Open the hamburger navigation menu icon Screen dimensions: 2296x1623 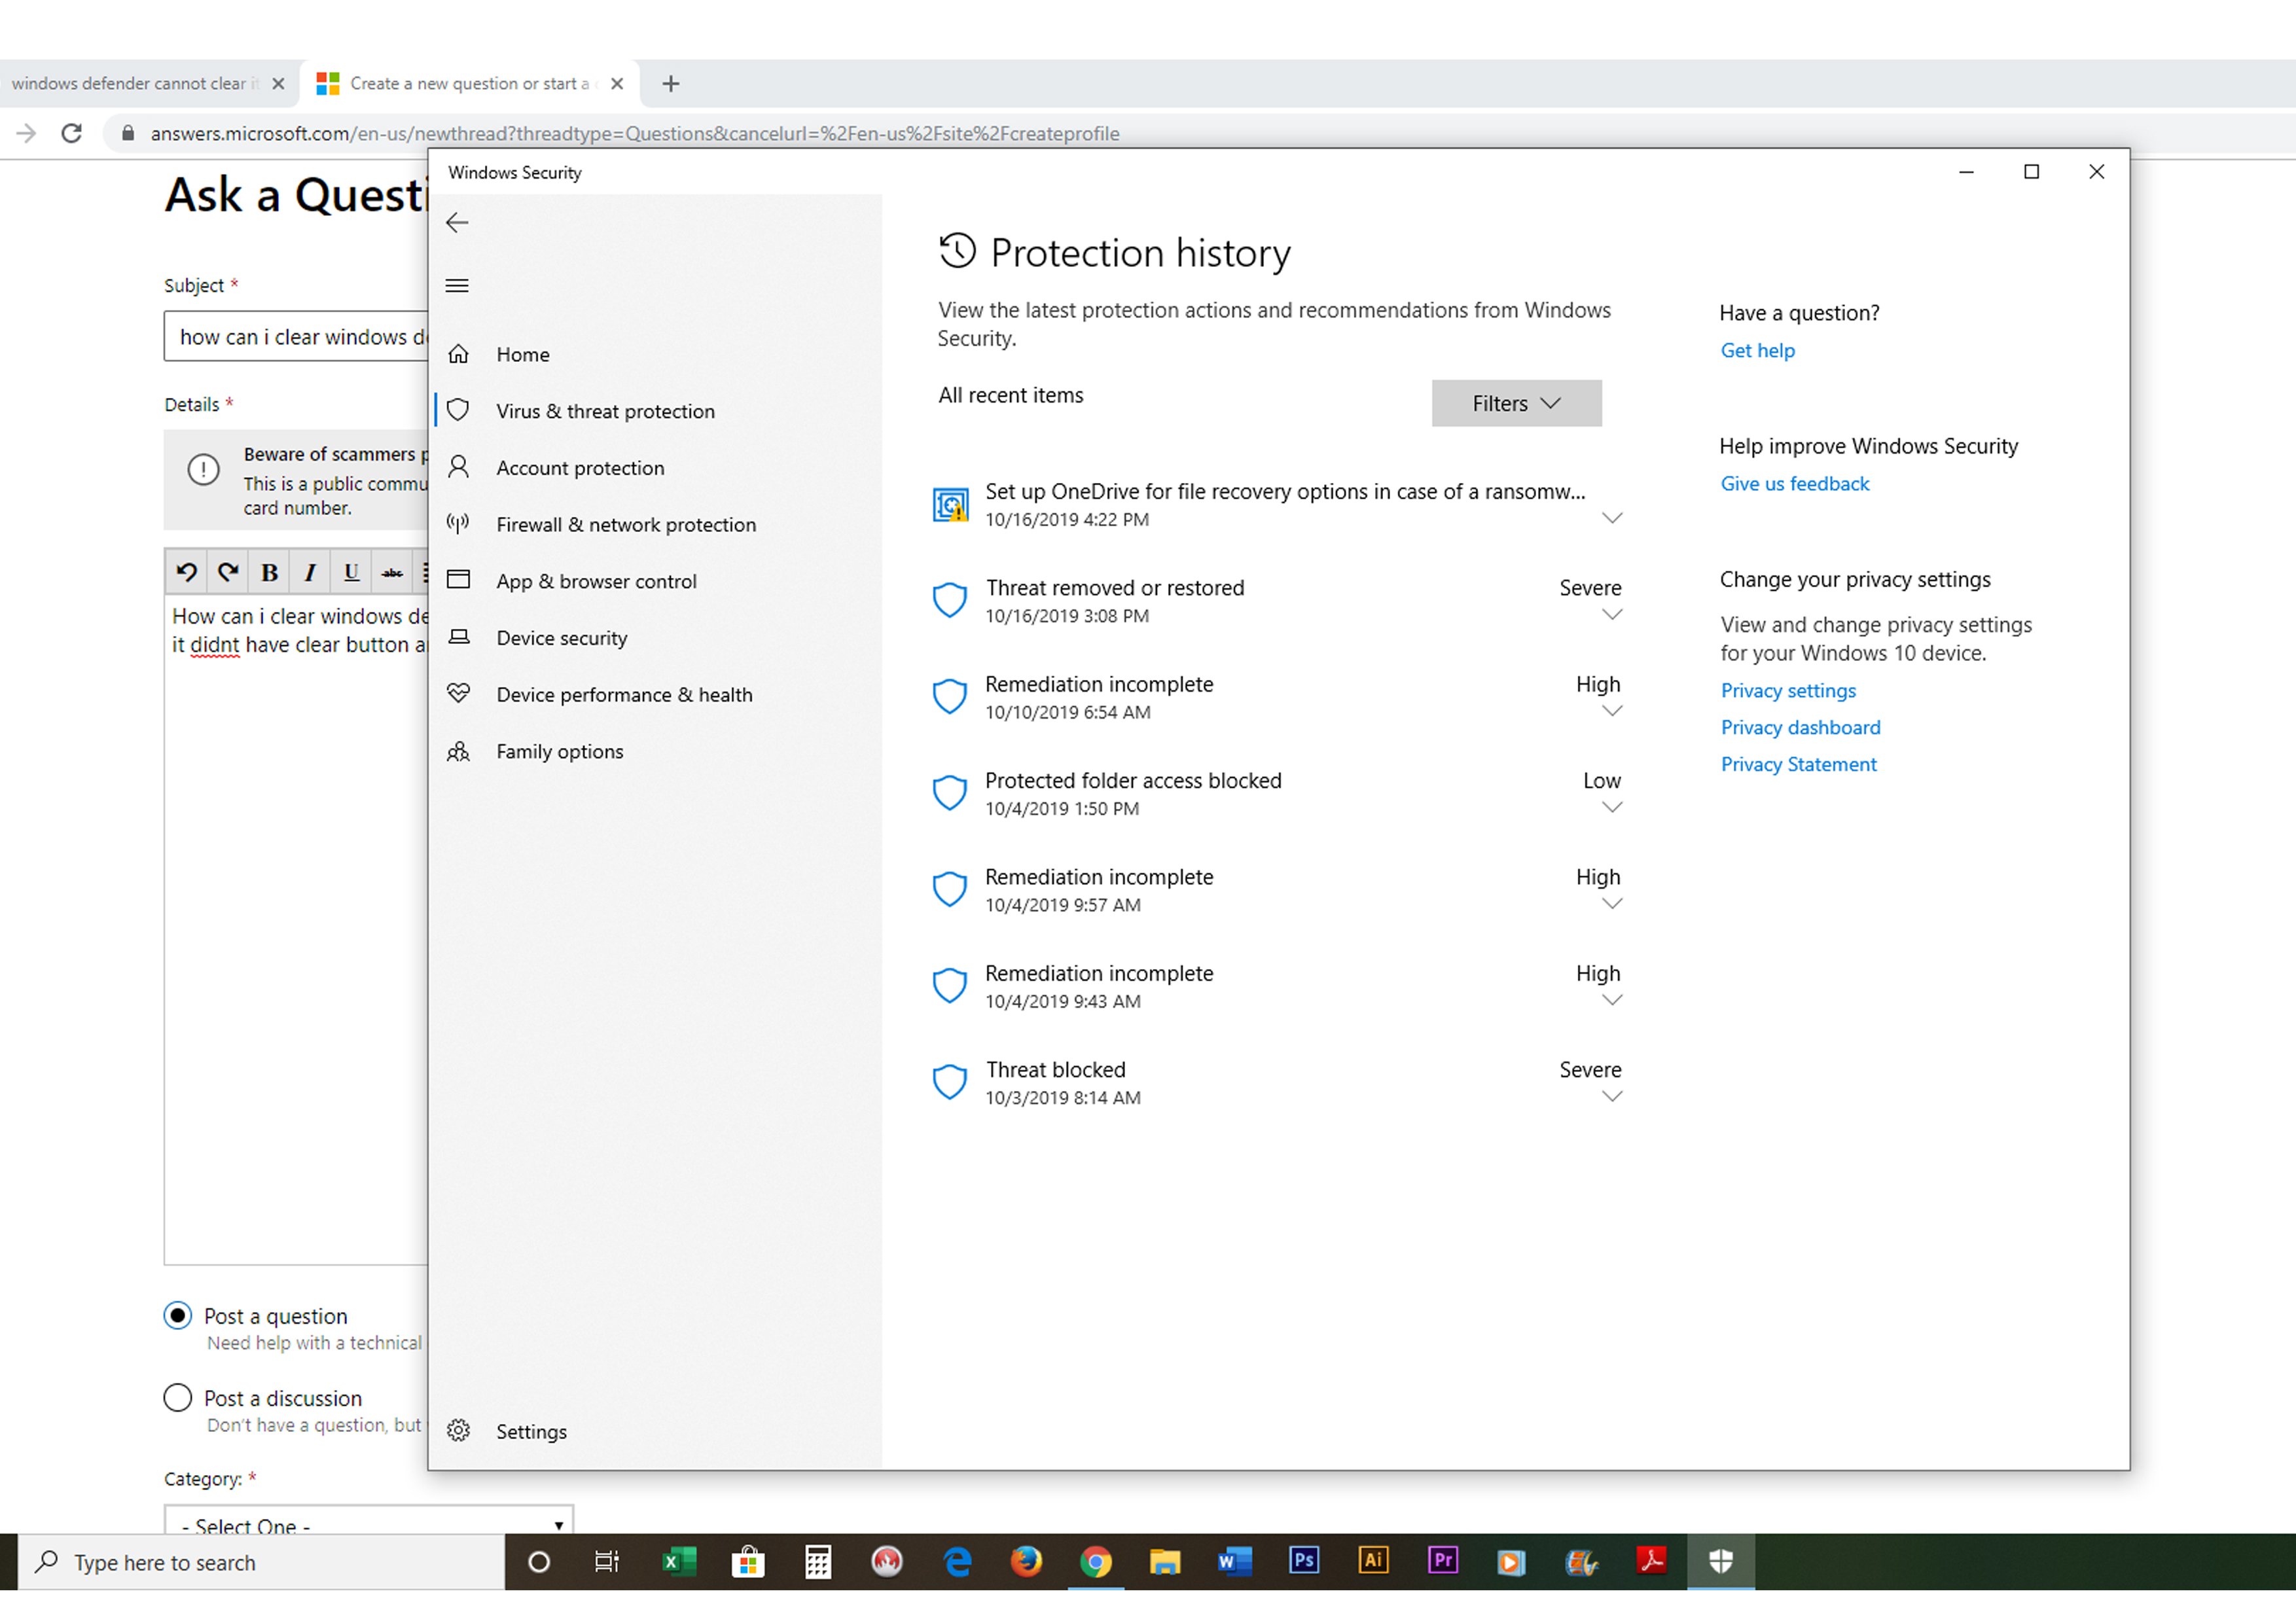click(457, 286)
